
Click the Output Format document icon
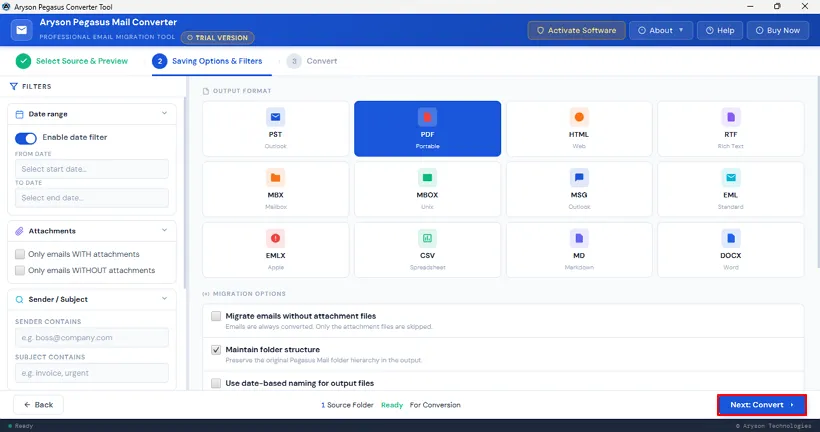tap(206, 91)
